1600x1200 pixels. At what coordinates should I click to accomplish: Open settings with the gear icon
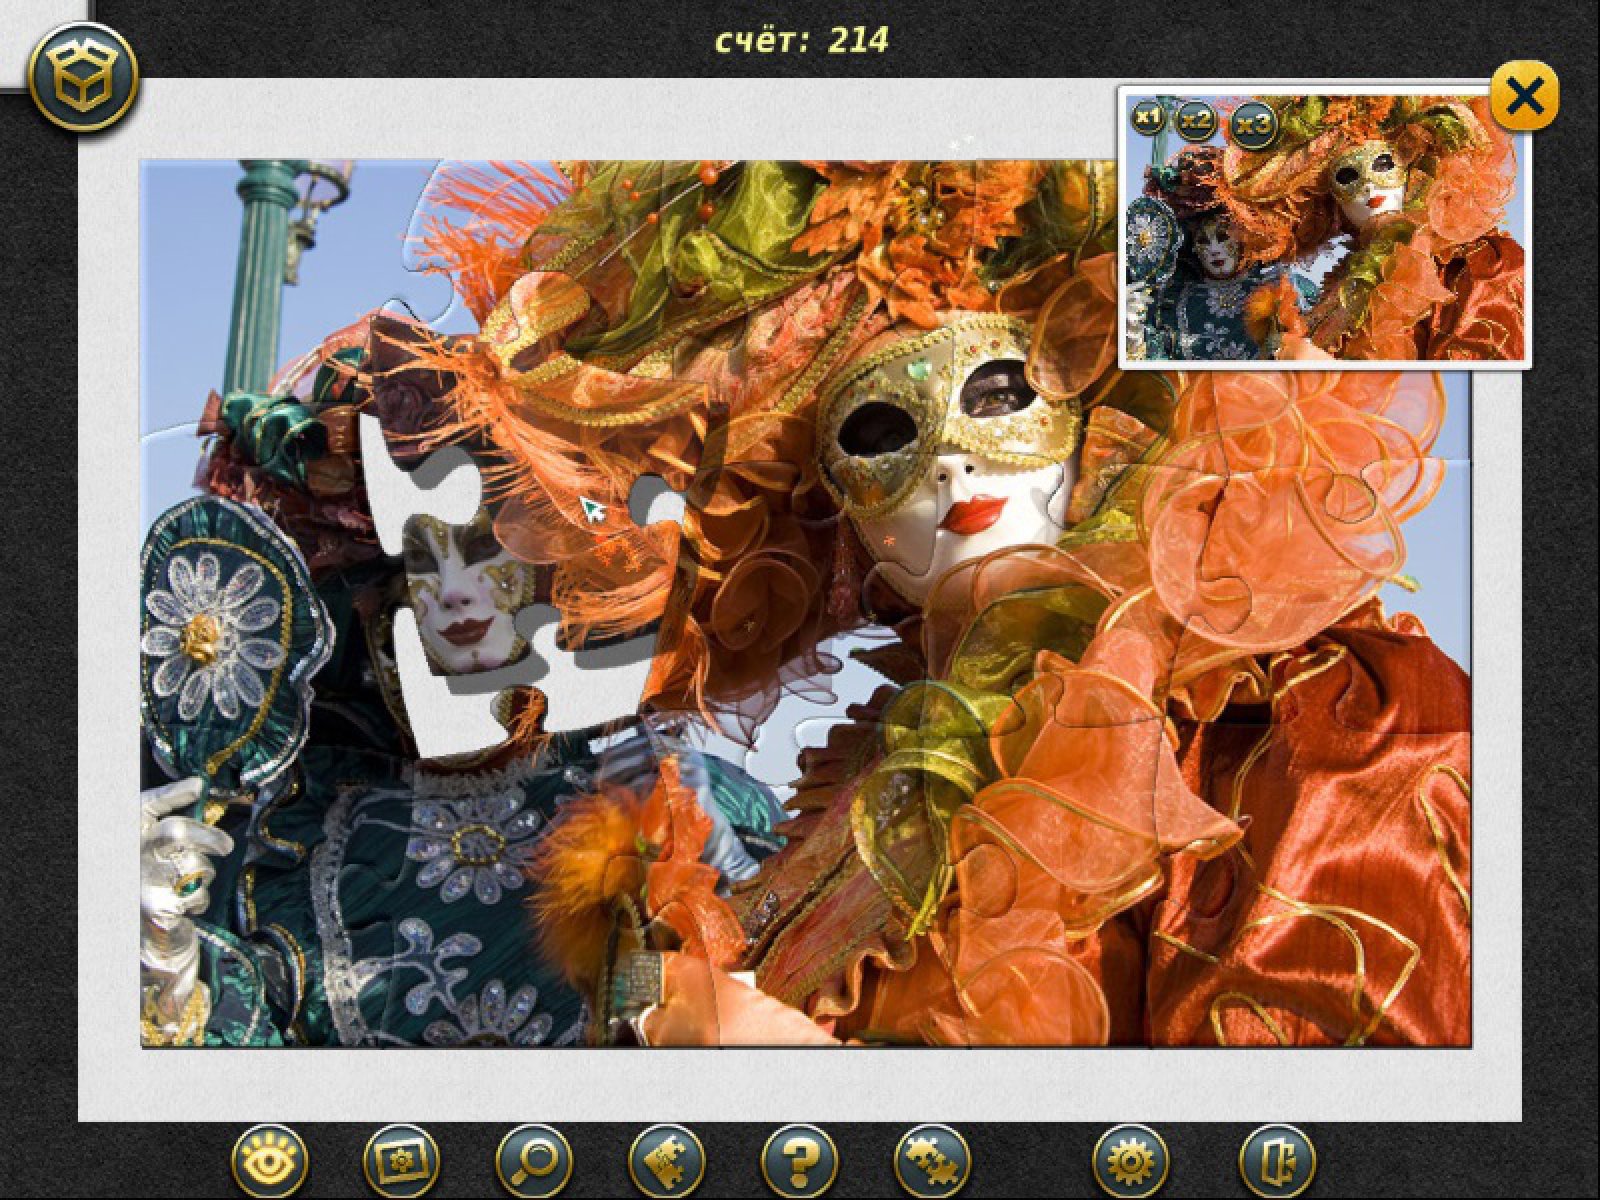1131,1161
